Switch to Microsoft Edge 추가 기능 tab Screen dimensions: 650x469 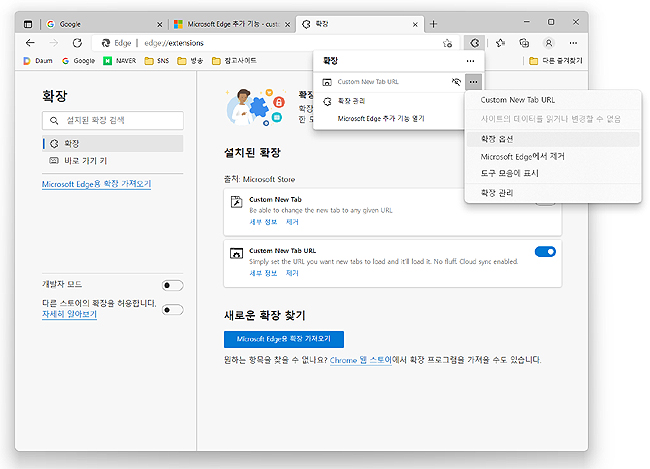click(232, 24)
